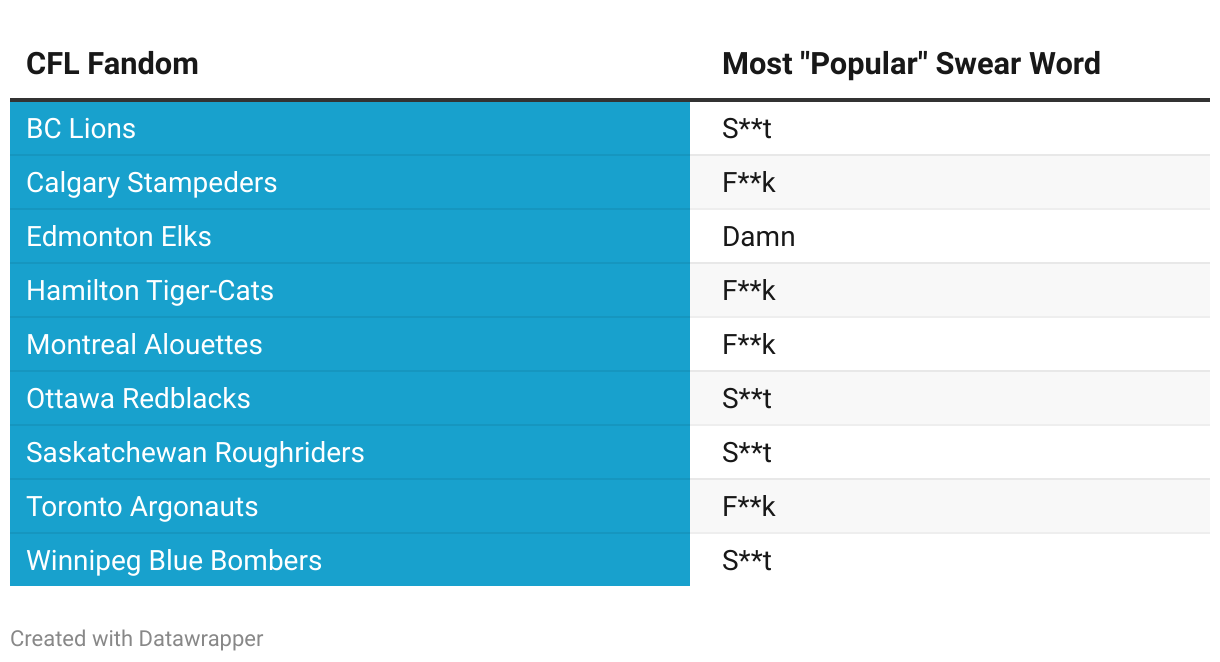Select the Hamilton Tiger-Cats cell
The width and height of the screenshot is (1220, 662).
point(150,291)
